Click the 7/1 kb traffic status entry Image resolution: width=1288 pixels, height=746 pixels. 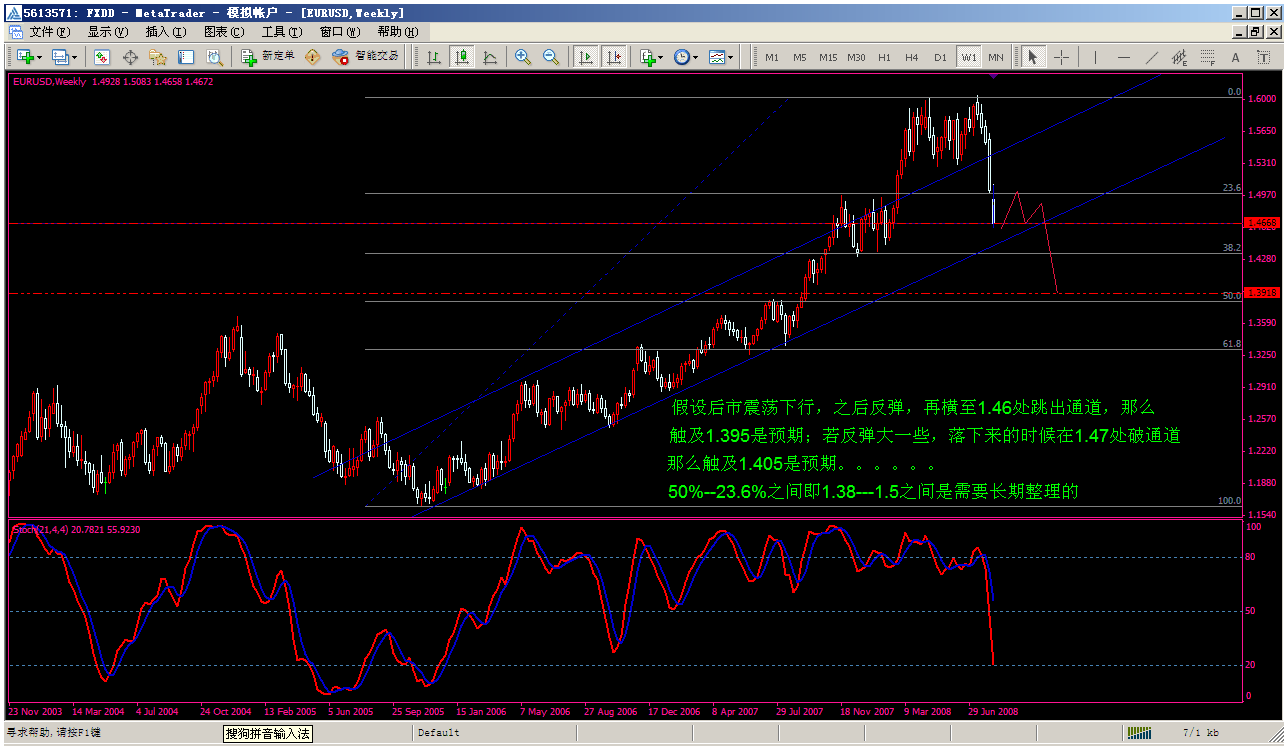[x=1201, y=733]
